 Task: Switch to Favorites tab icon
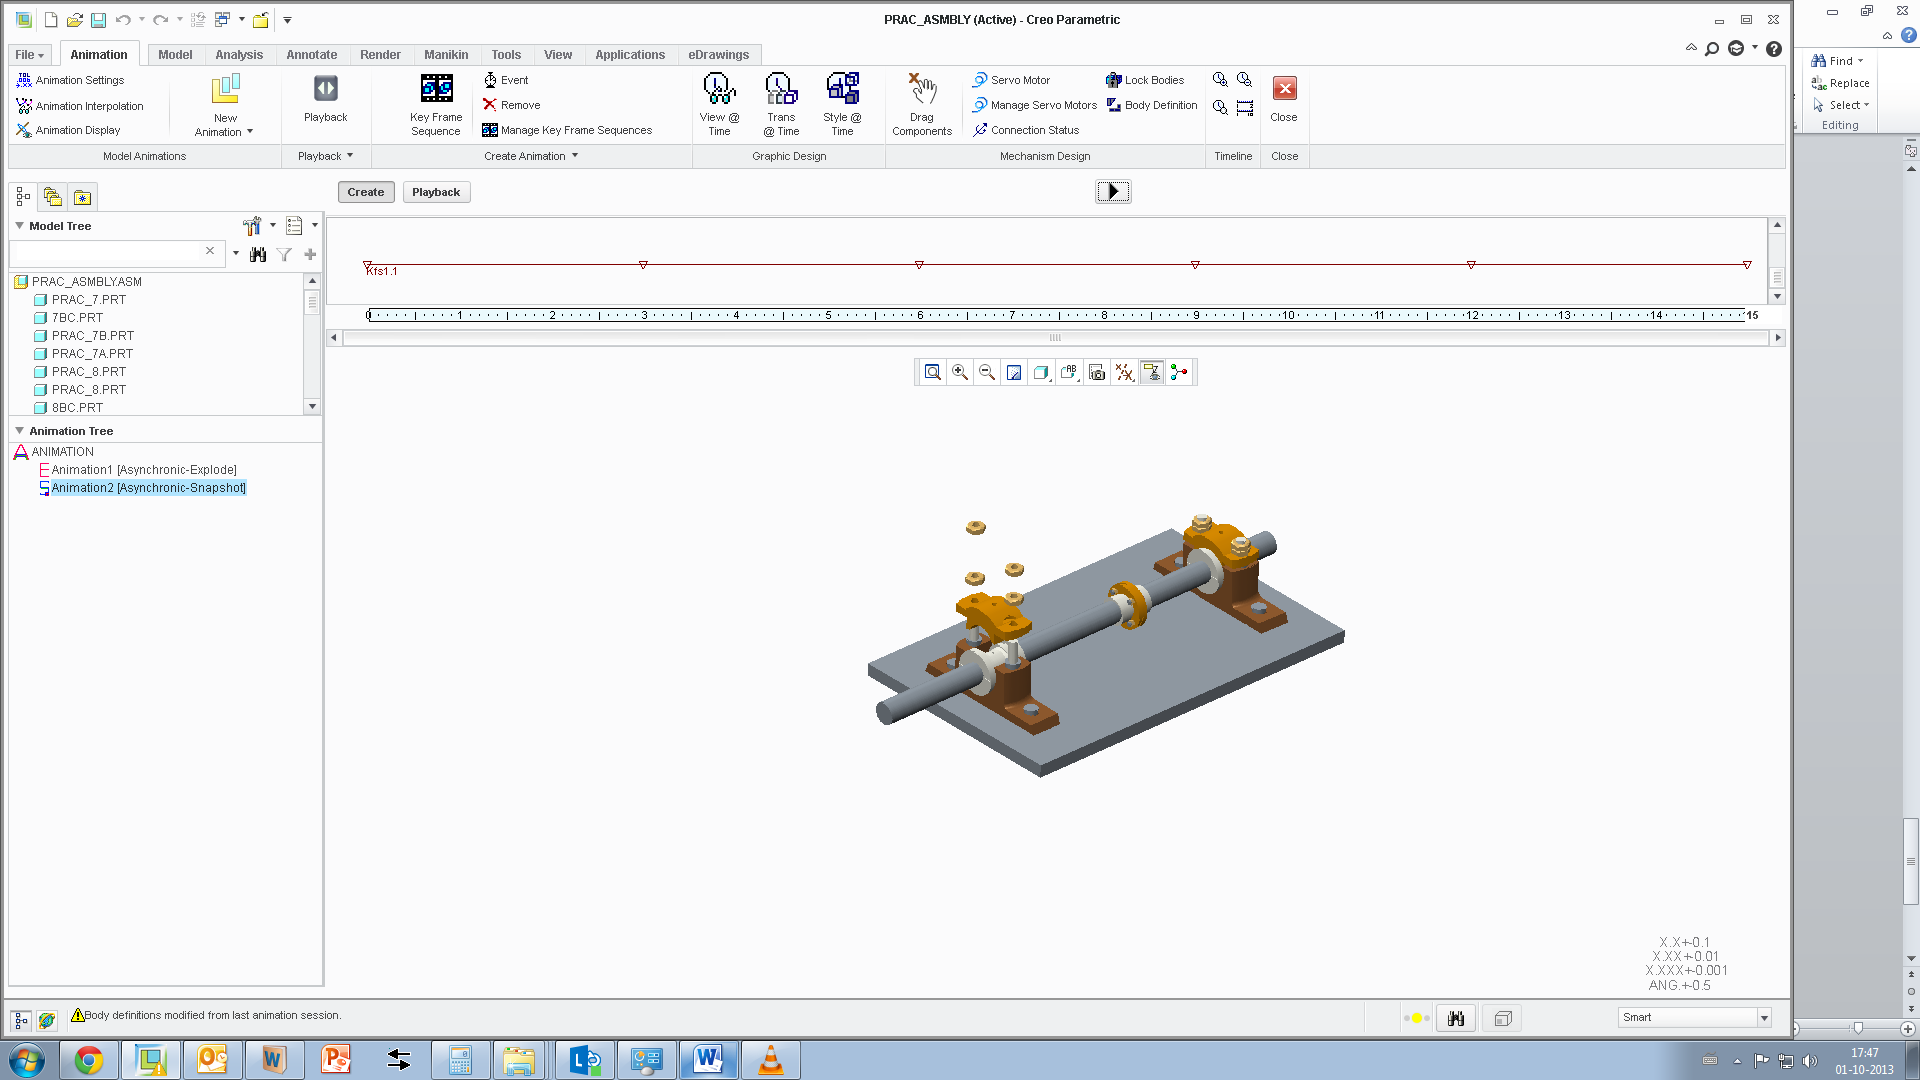pyautogui.click(x=83, y=197)
